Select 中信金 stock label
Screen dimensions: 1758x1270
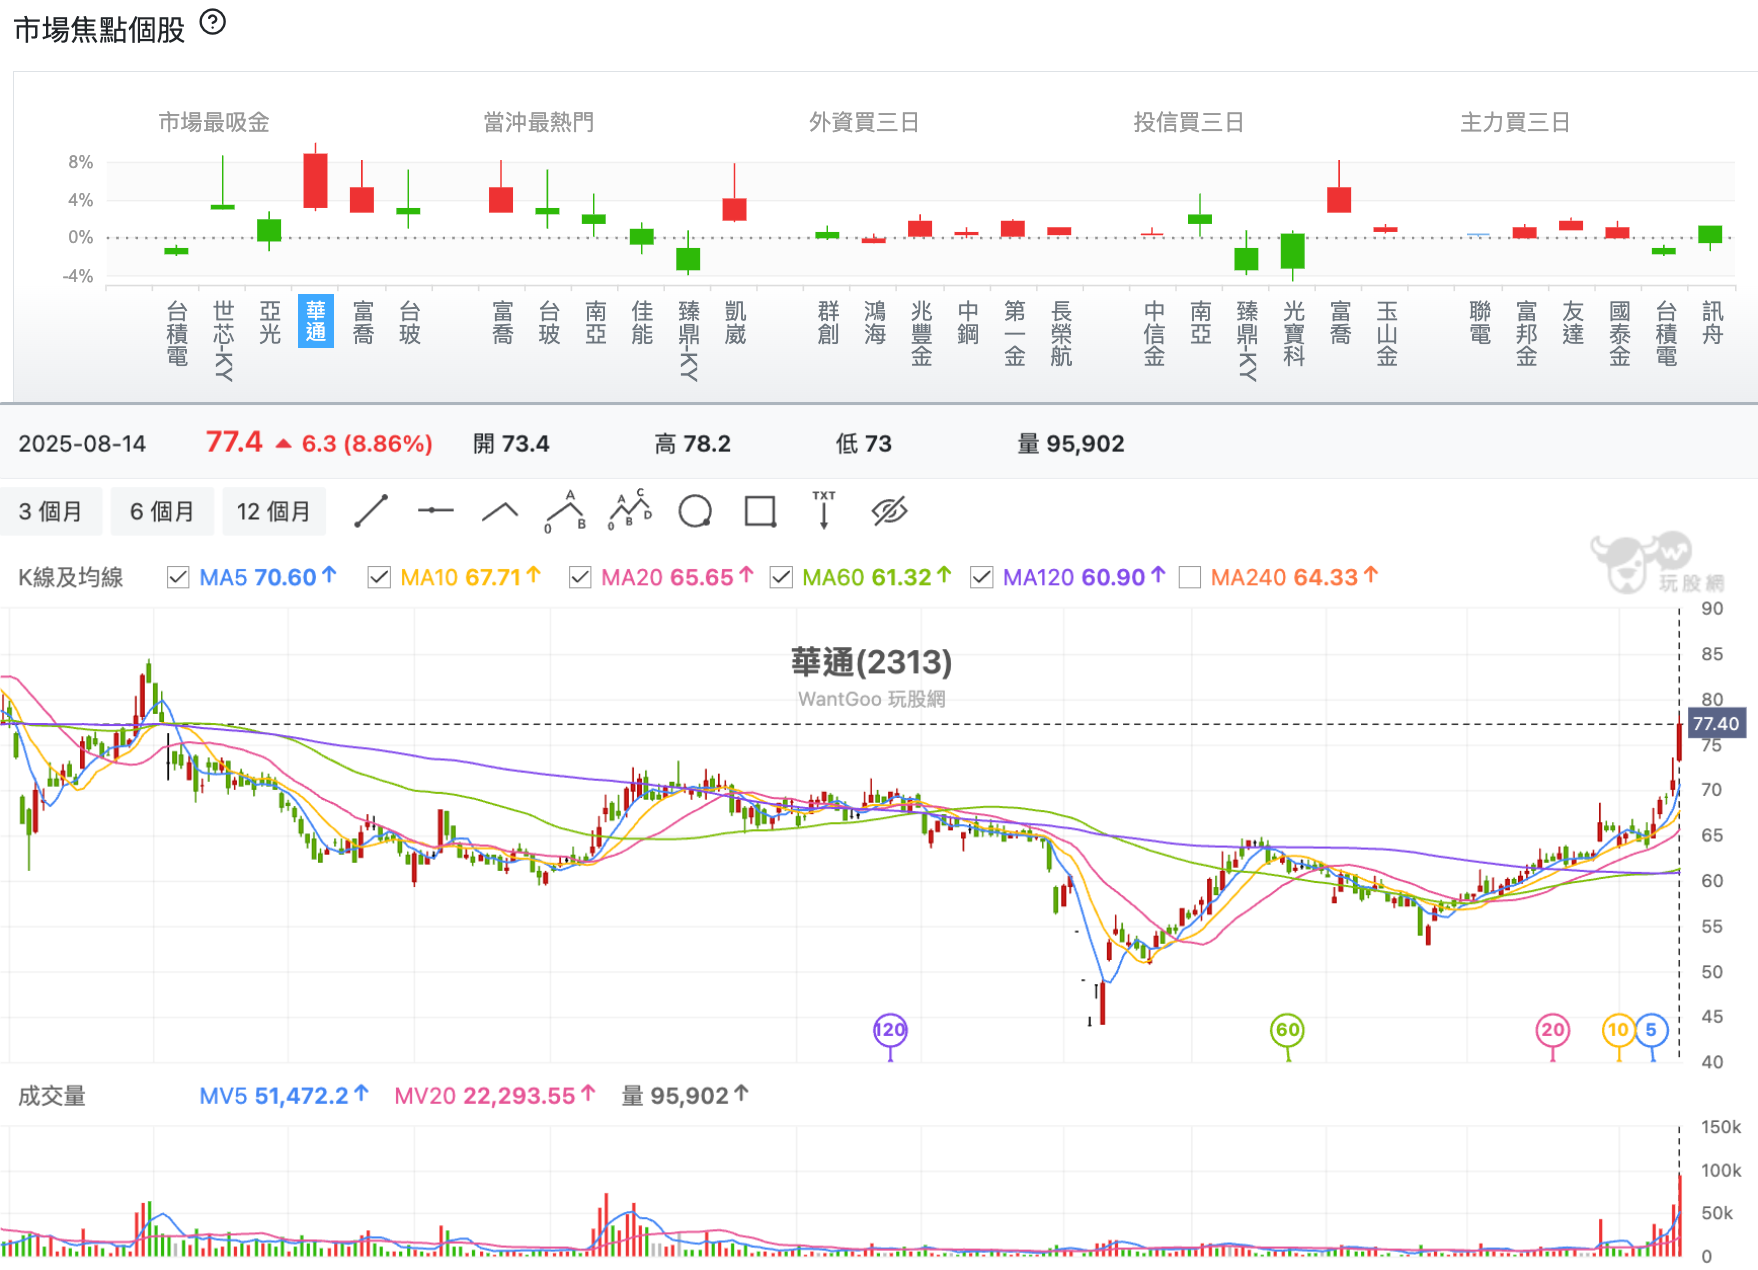click(1154, 333)
